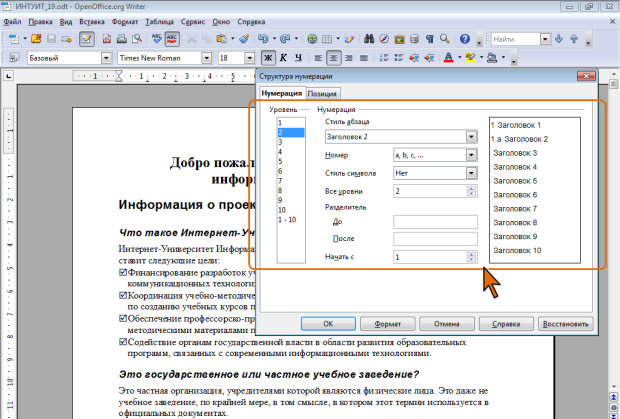Toggle bold formatting (Ж)
This screenshot has width=620, height=419.
(x=267, y=58)
